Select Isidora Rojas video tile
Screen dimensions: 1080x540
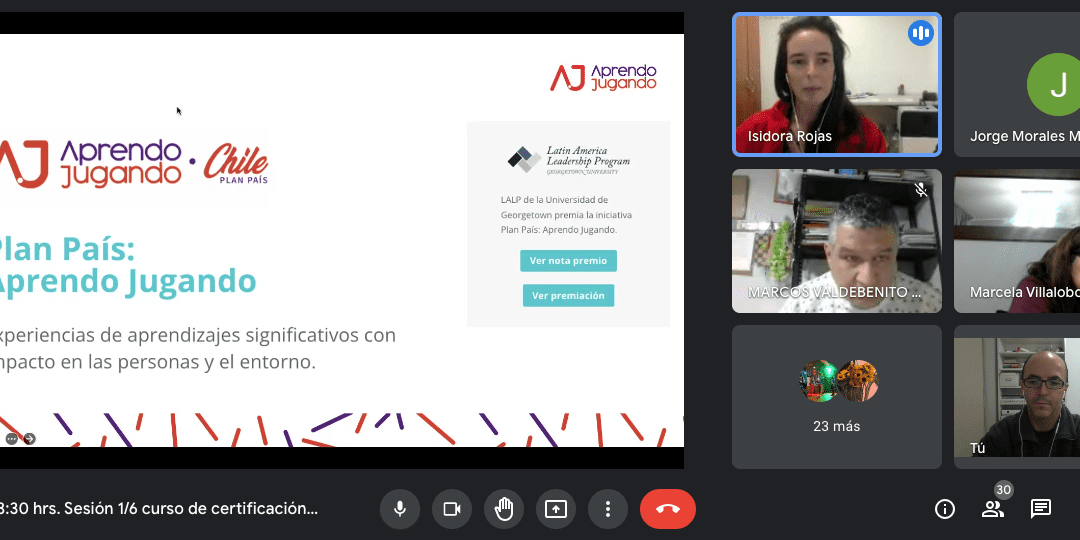[x=836, y=85]
